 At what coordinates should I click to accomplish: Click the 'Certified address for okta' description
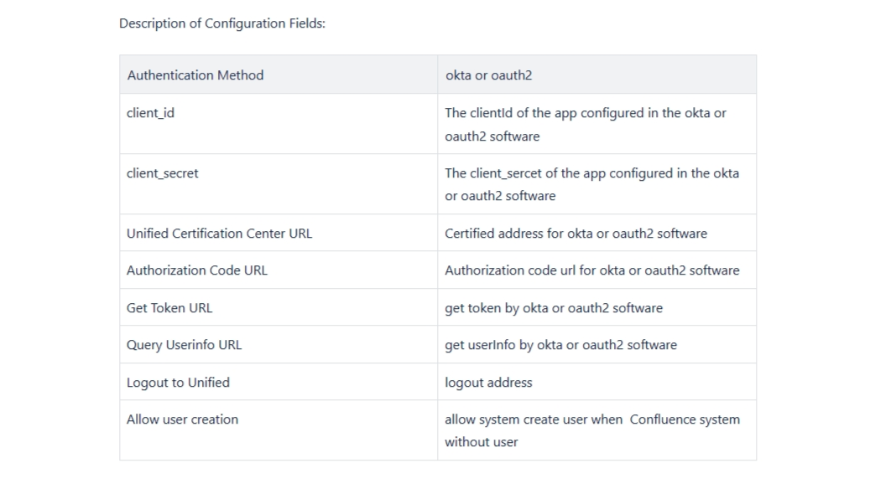point(575,233)
